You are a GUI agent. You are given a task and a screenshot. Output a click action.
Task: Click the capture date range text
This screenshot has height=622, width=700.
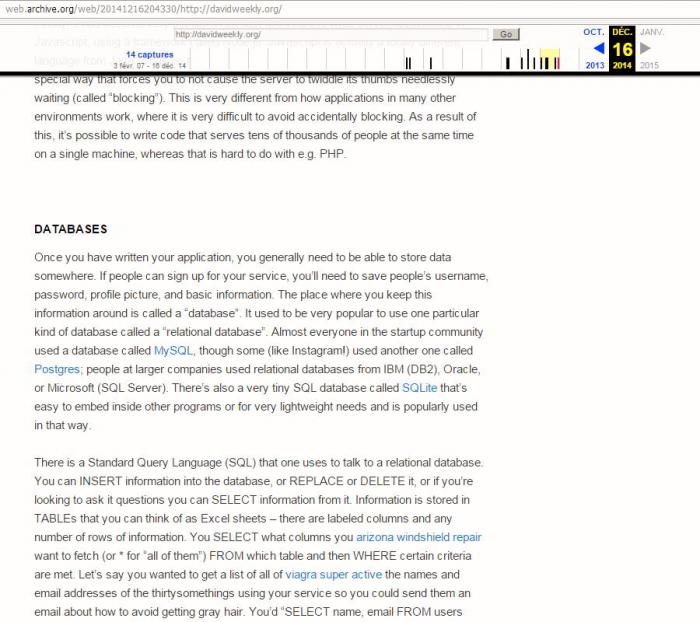tap(149, 66)
